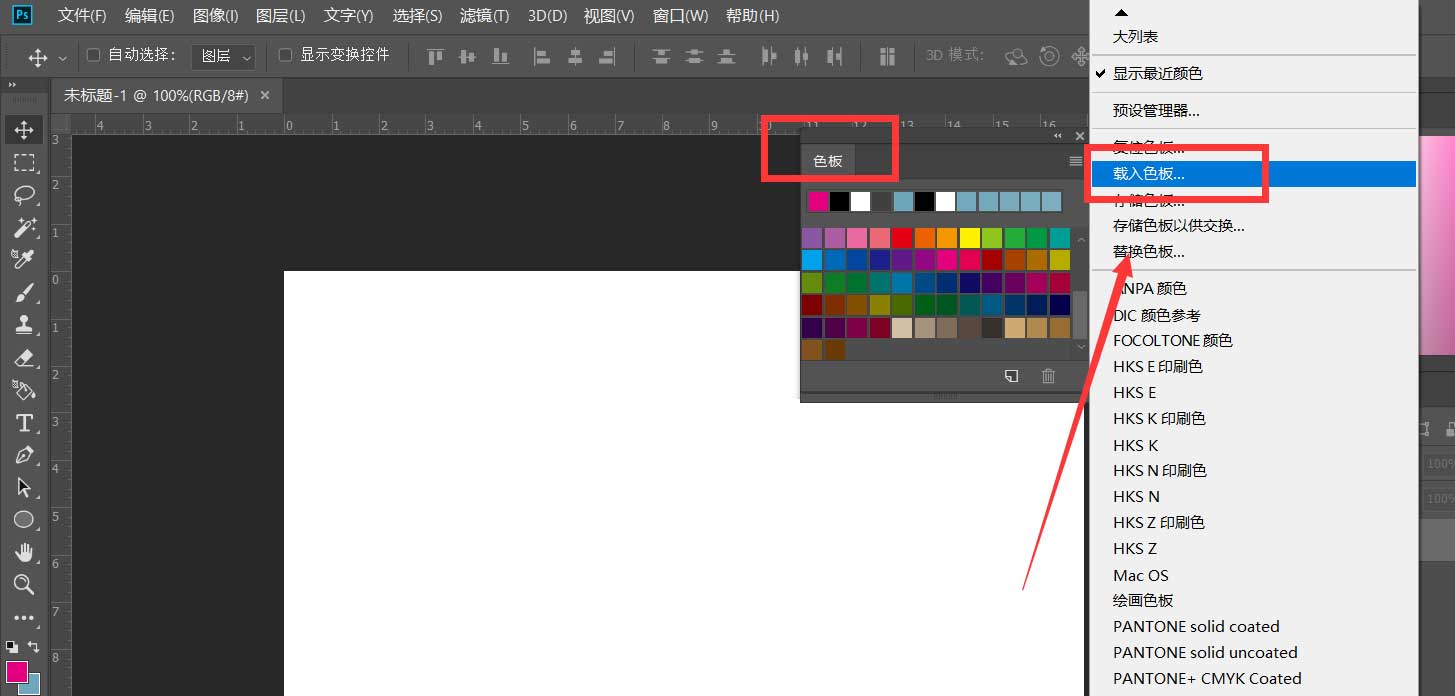Open Move tool preset picker arrow
The height and width of the screenshot is (696, 1455).
point(63,58)
